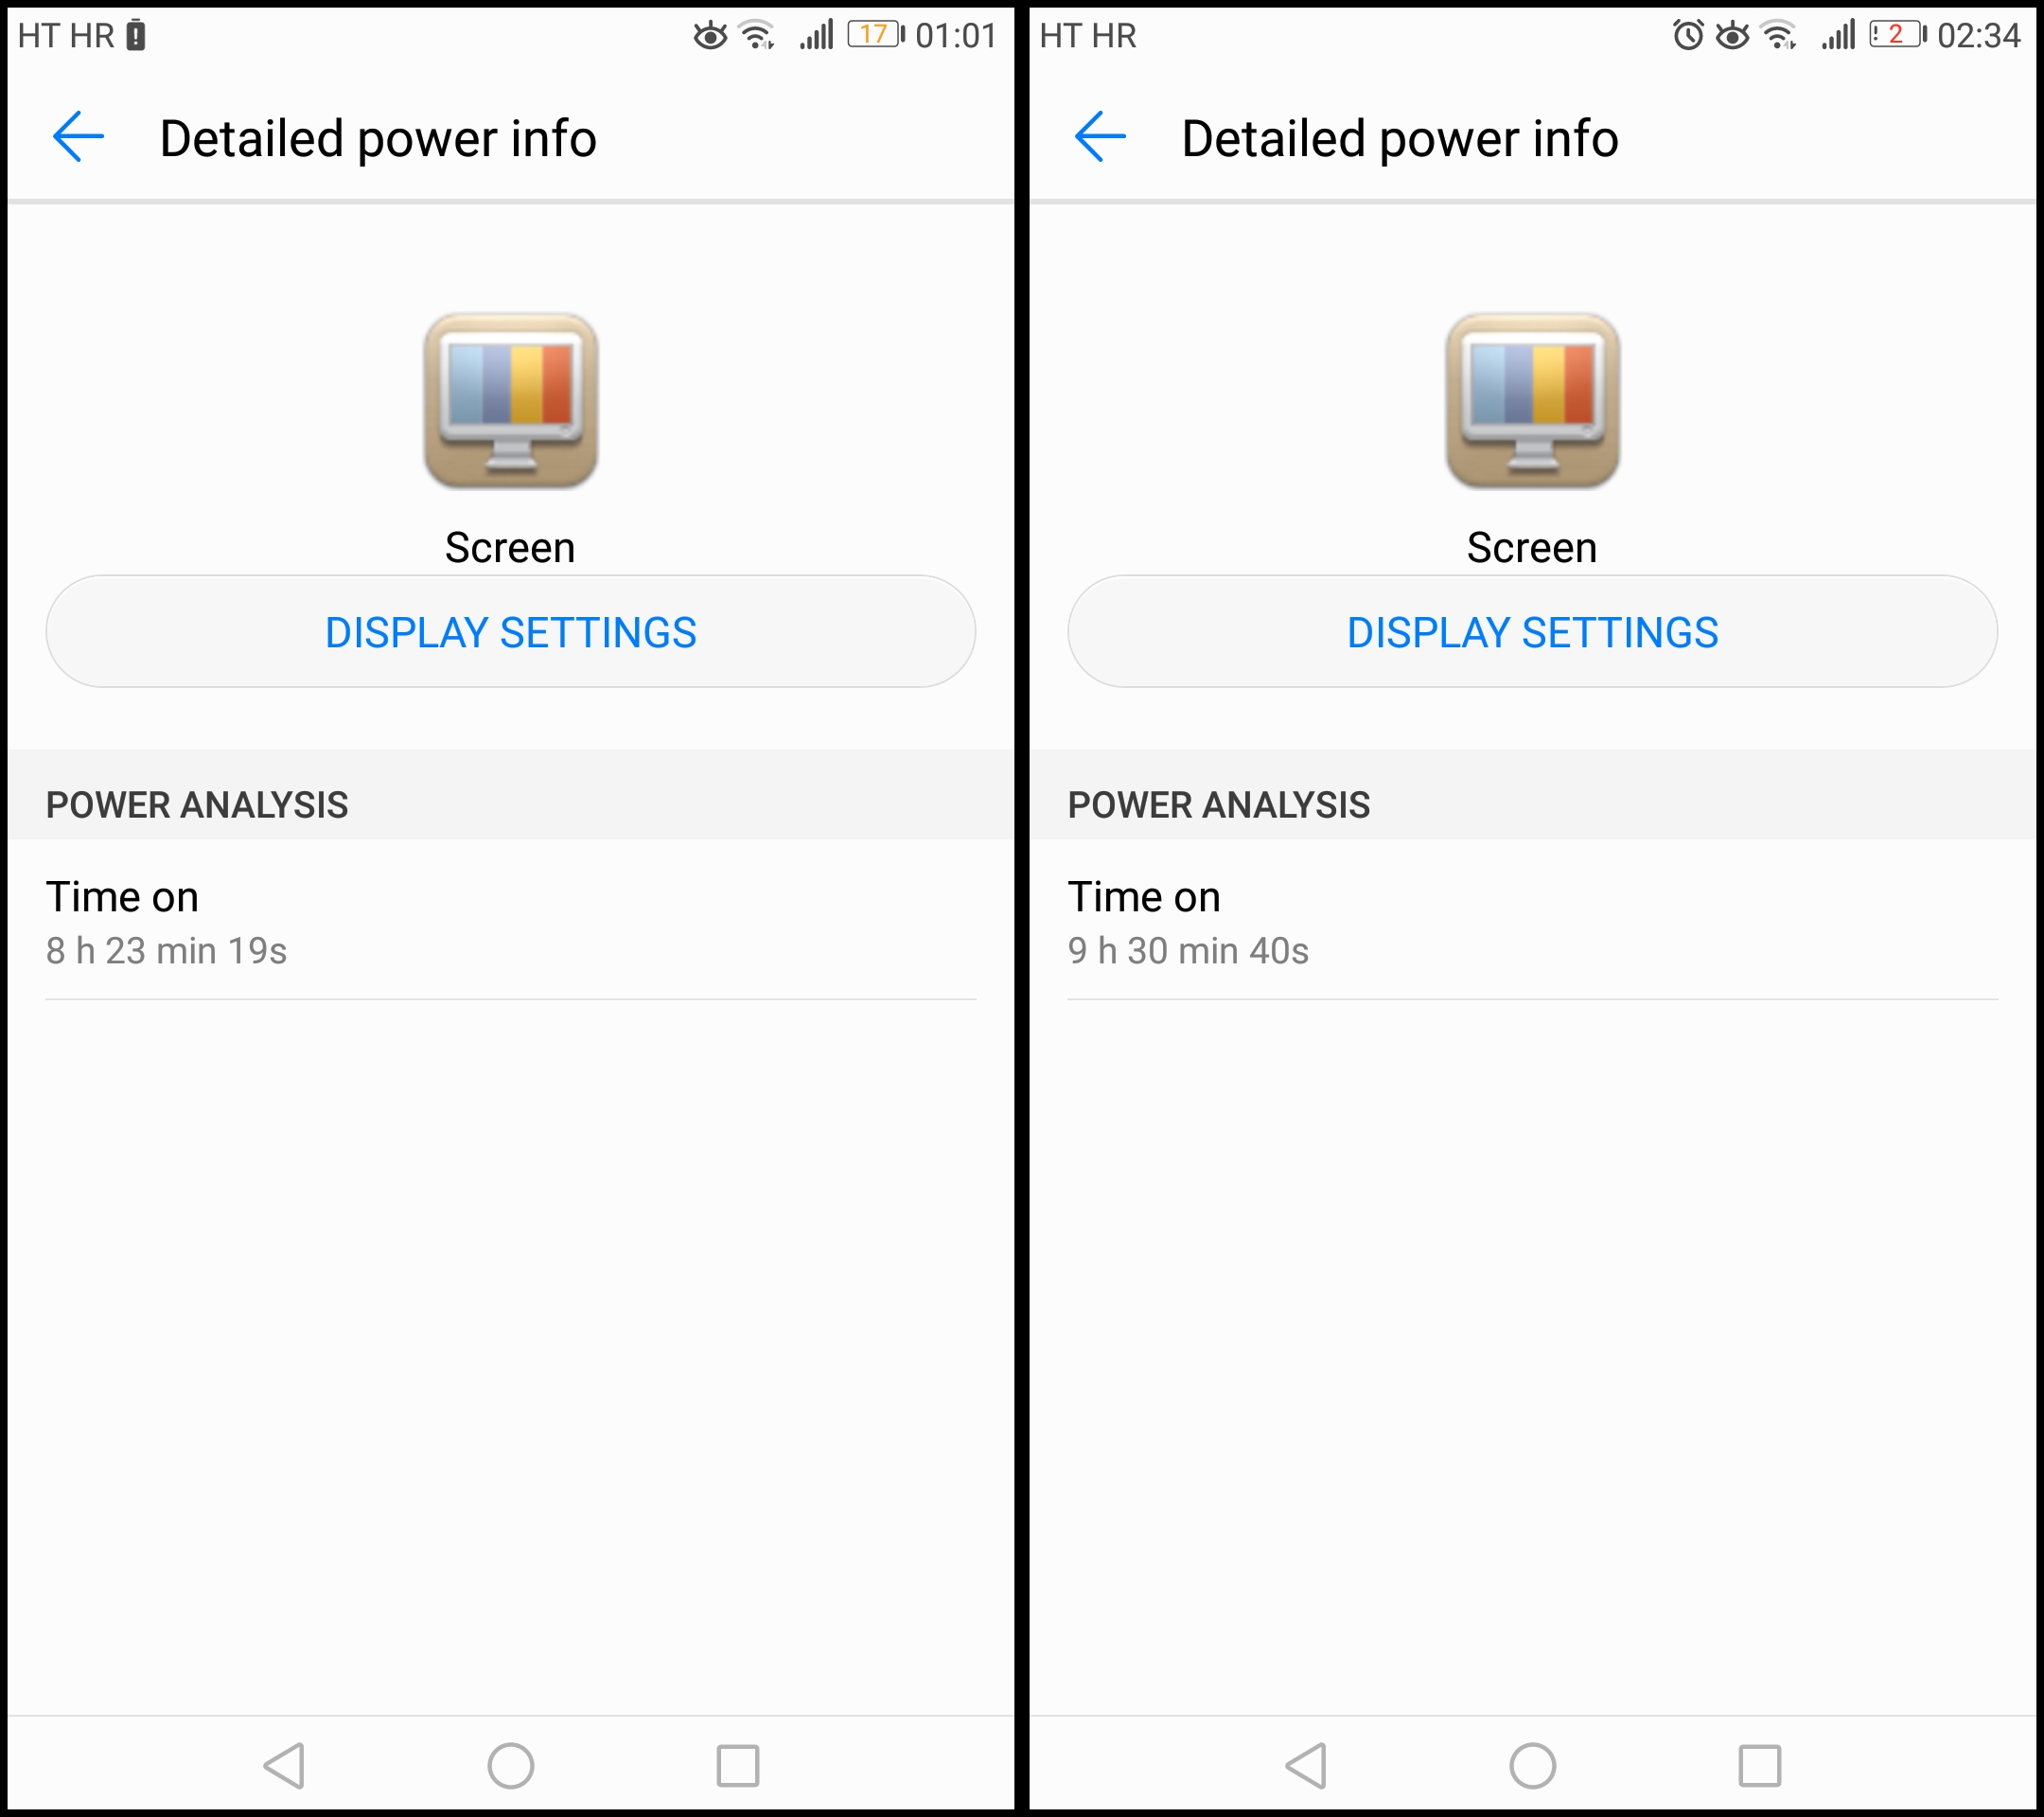Tap Android home circle in left navigation bar
Screen dimensions: 2044x1817
pyautogui.click(x=511, y=1766)
